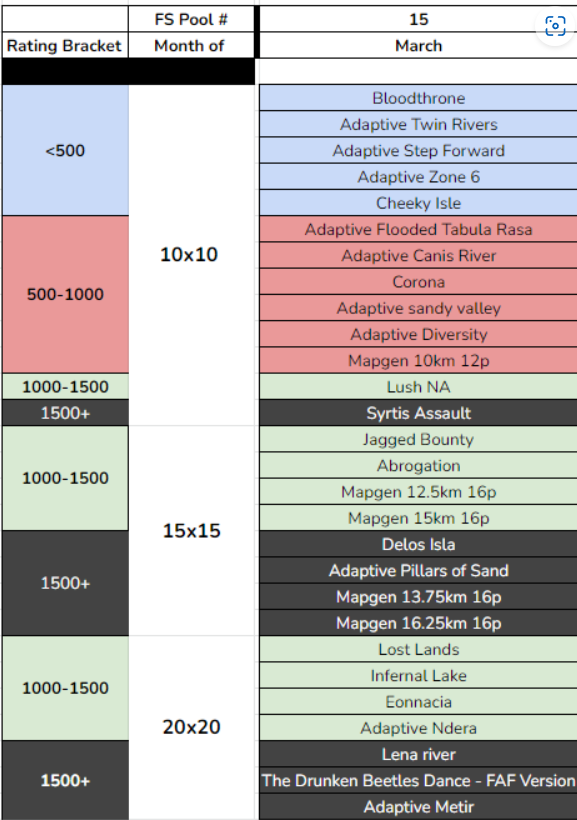The width and height of the screenshot is (577, 820).
Task: Select the Rating Bracket header cell
Action: pos(65,45)
